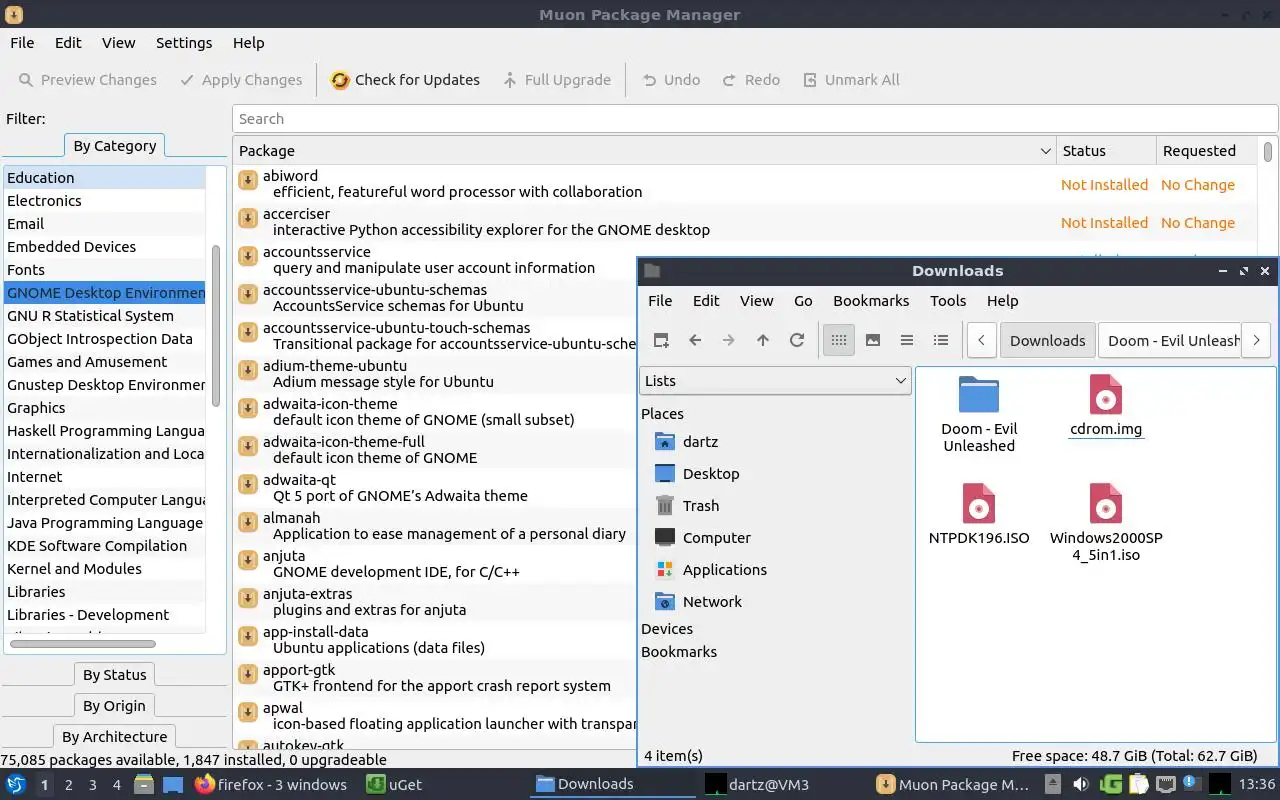The image size is (1280, 800).
Task: Click Doom - Evil Unleashed path button
Action: (x=1169, y=340)
